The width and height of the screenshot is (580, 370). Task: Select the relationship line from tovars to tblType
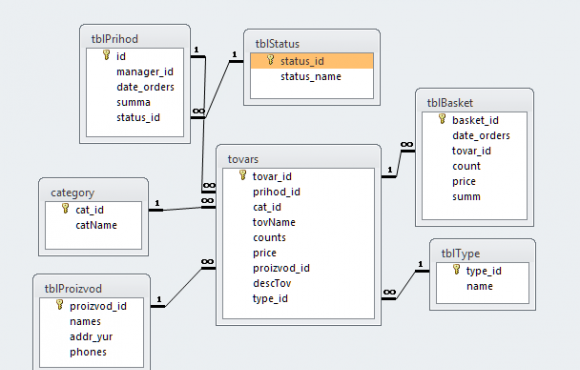pyautogui.click(x=405, y=285)
